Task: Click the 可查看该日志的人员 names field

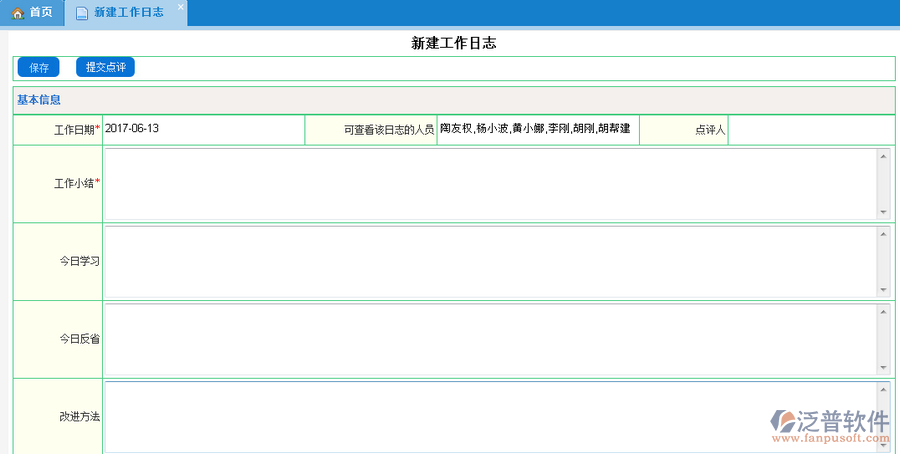Action: (537, 129)
